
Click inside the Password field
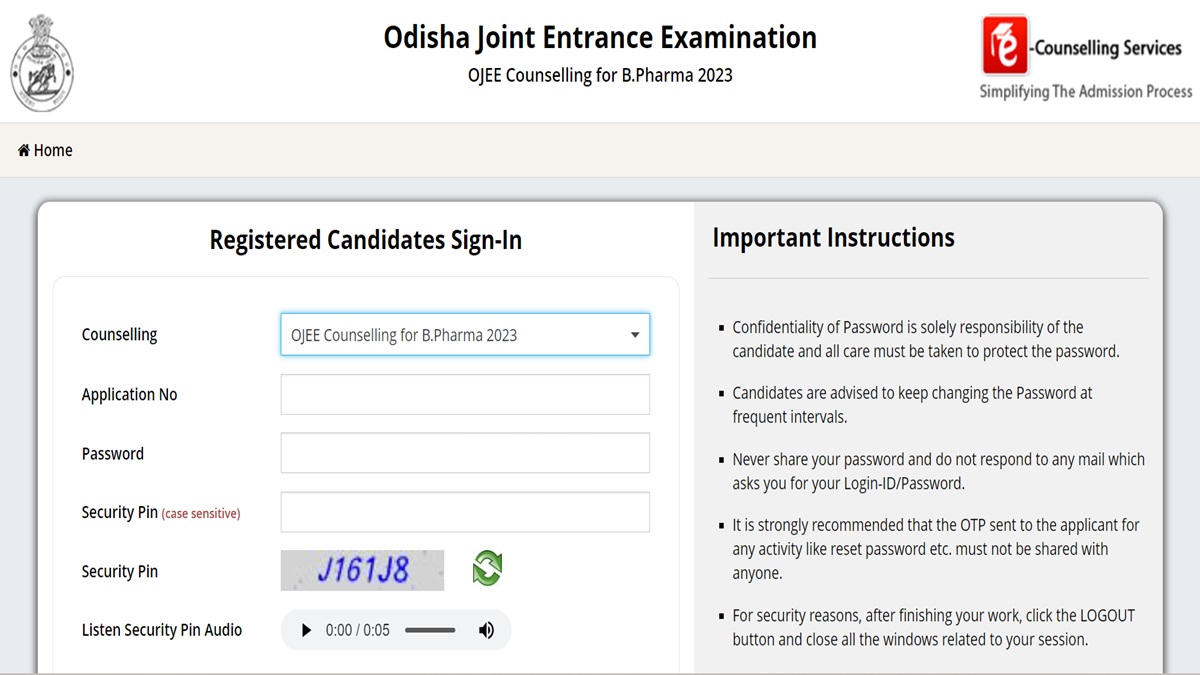[465, 452]
